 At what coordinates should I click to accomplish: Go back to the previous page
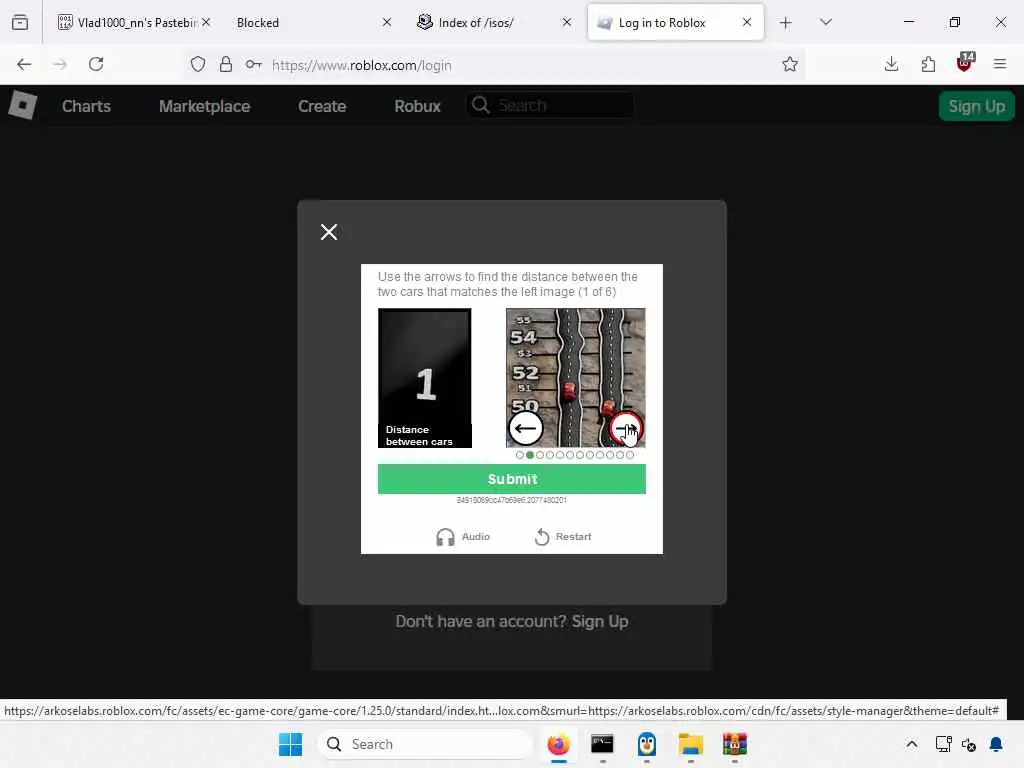[24, 64]
